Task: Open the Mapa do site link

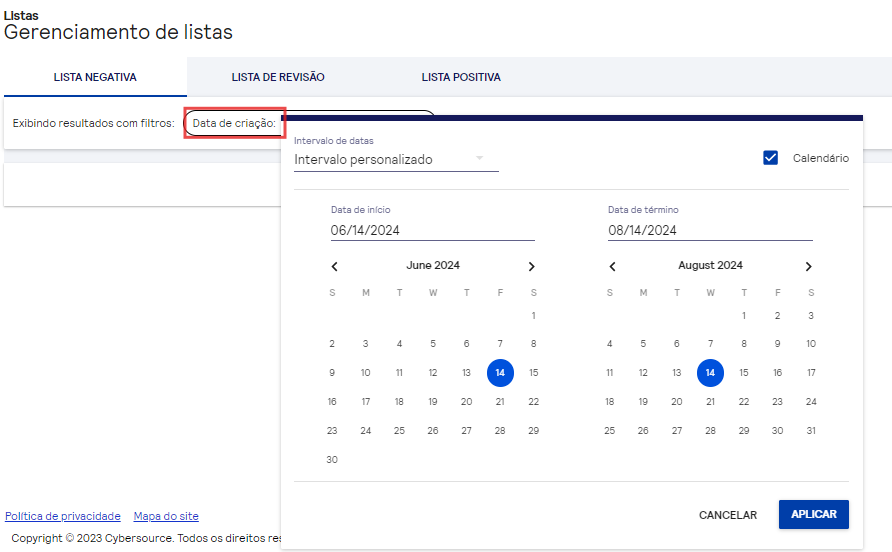Action: click(x=166, y=516)
